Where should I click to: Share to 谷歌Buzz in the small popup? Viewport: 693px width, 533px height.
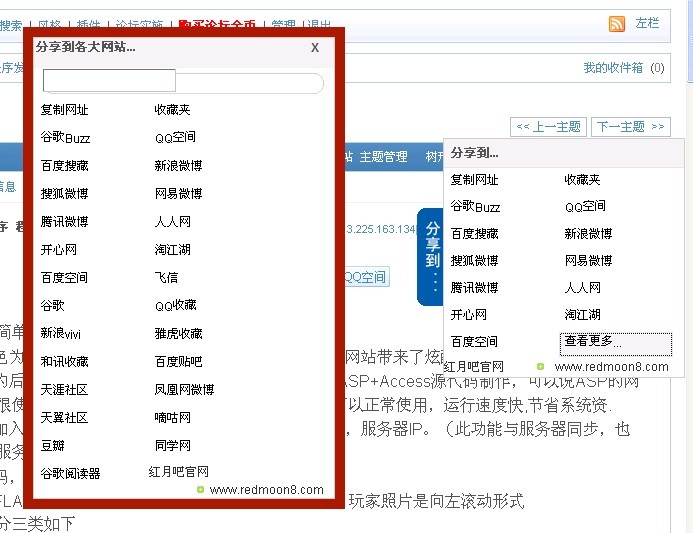(475, 206)
